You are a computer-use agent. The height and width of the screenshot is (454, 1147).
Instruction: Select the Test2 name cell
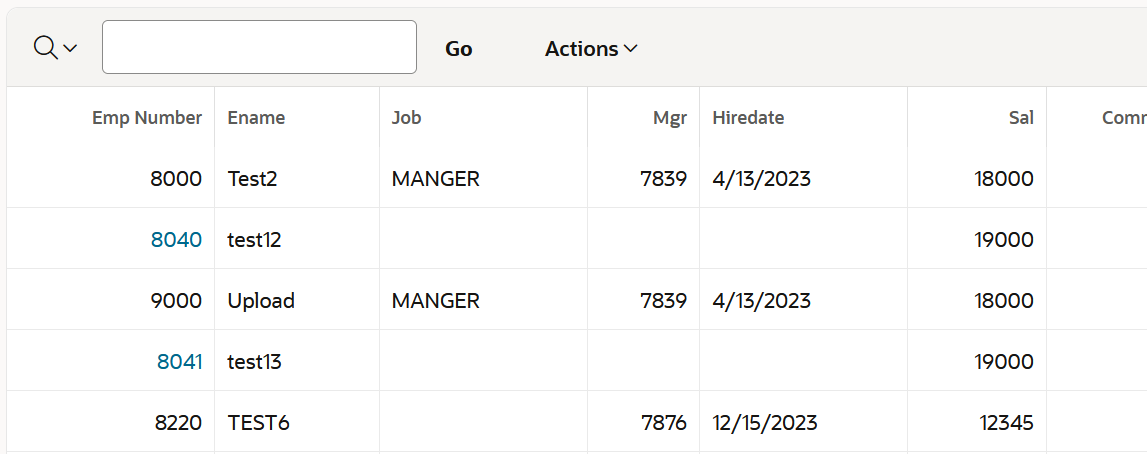297,179
